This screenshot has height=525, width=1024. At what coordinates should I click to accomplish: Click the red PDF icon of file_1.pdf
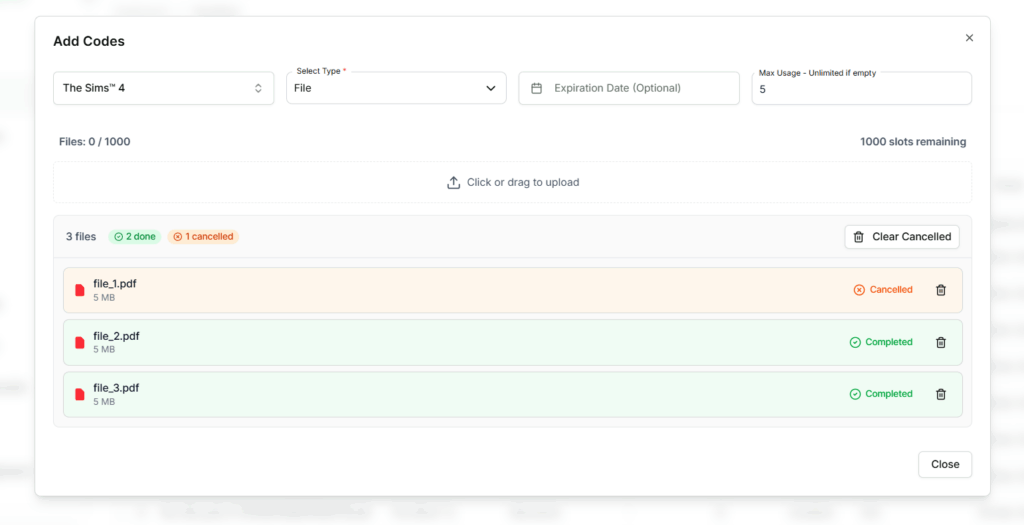point(80,290)
